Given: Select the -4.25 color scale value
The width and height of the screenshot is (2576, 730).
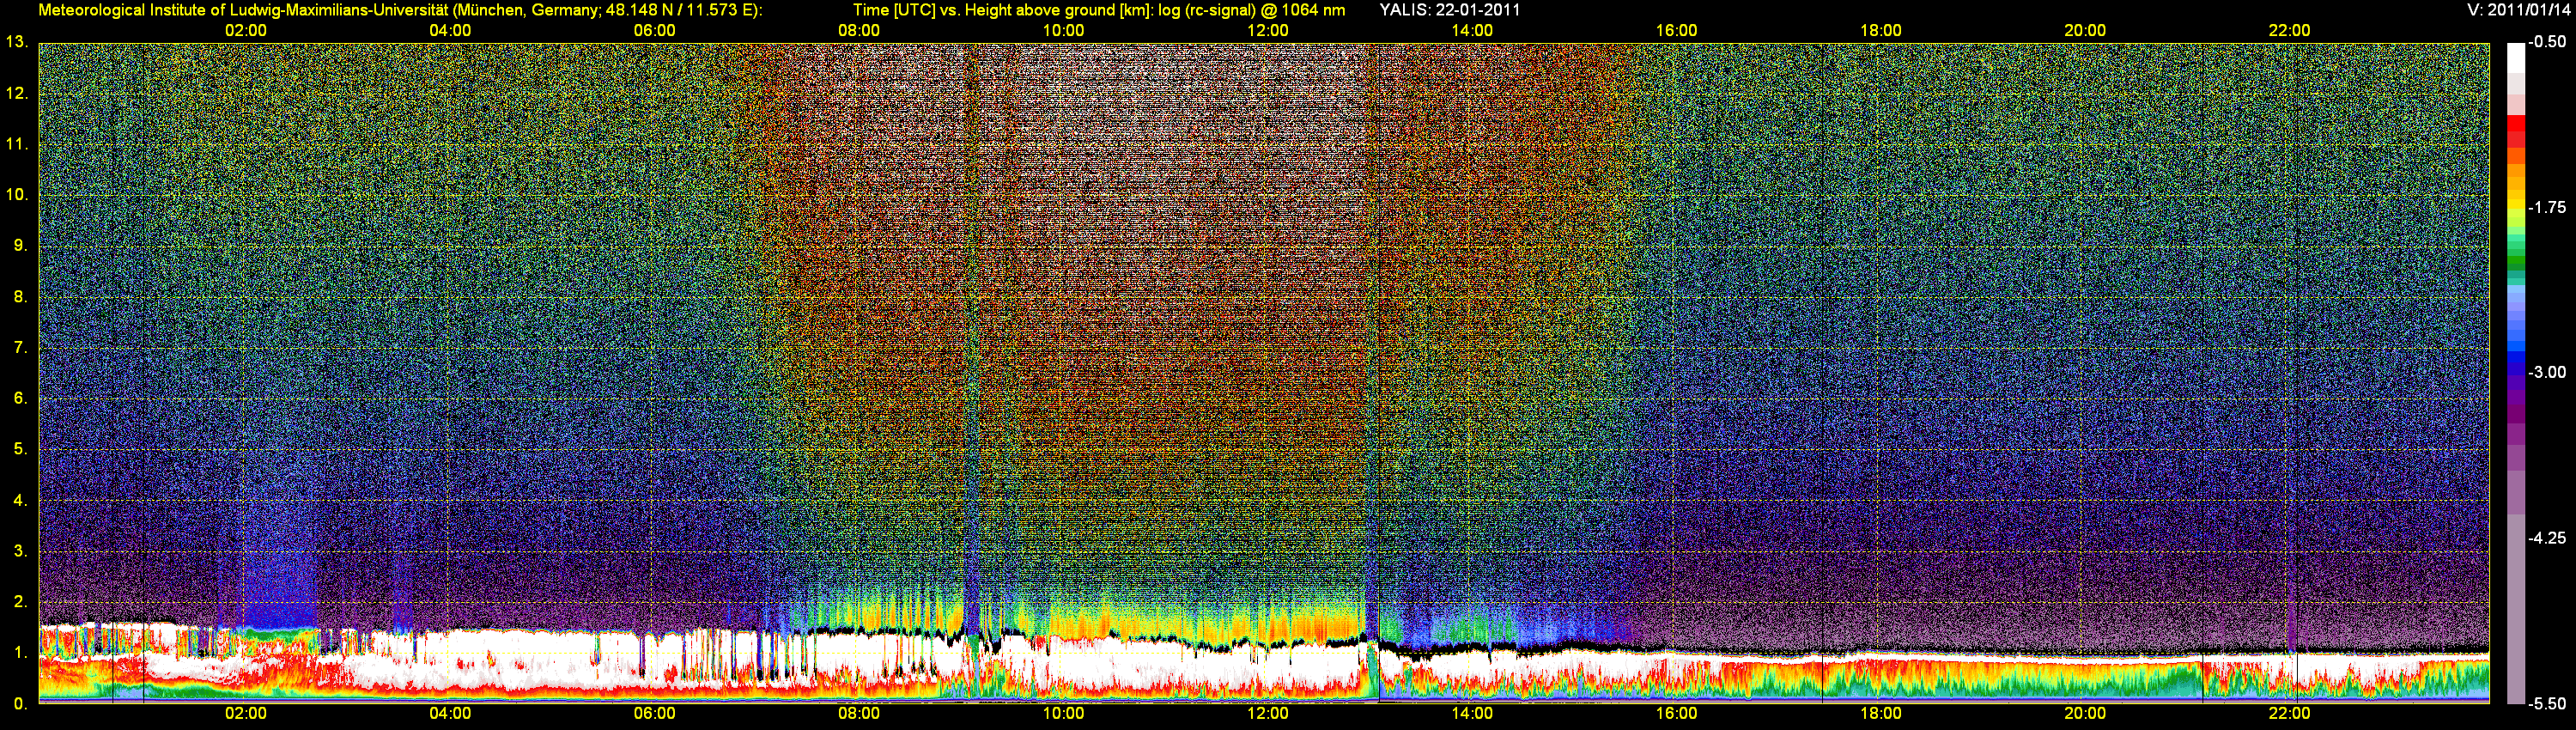Looking at the screenshot, I should (x=2547, y=538).
